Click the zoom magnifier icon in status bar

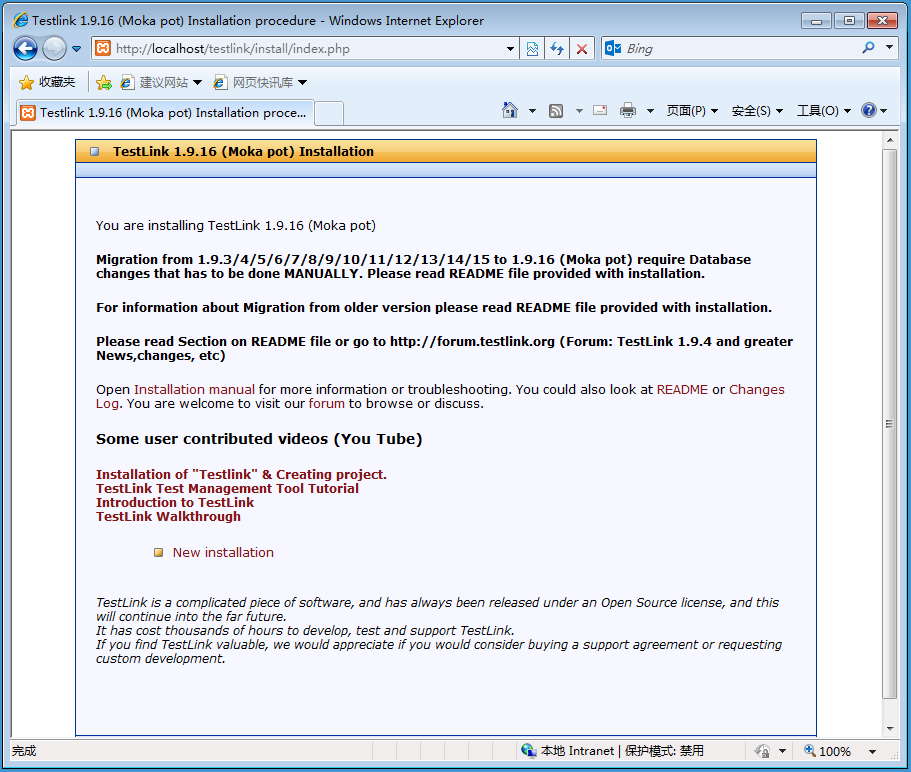809,751
